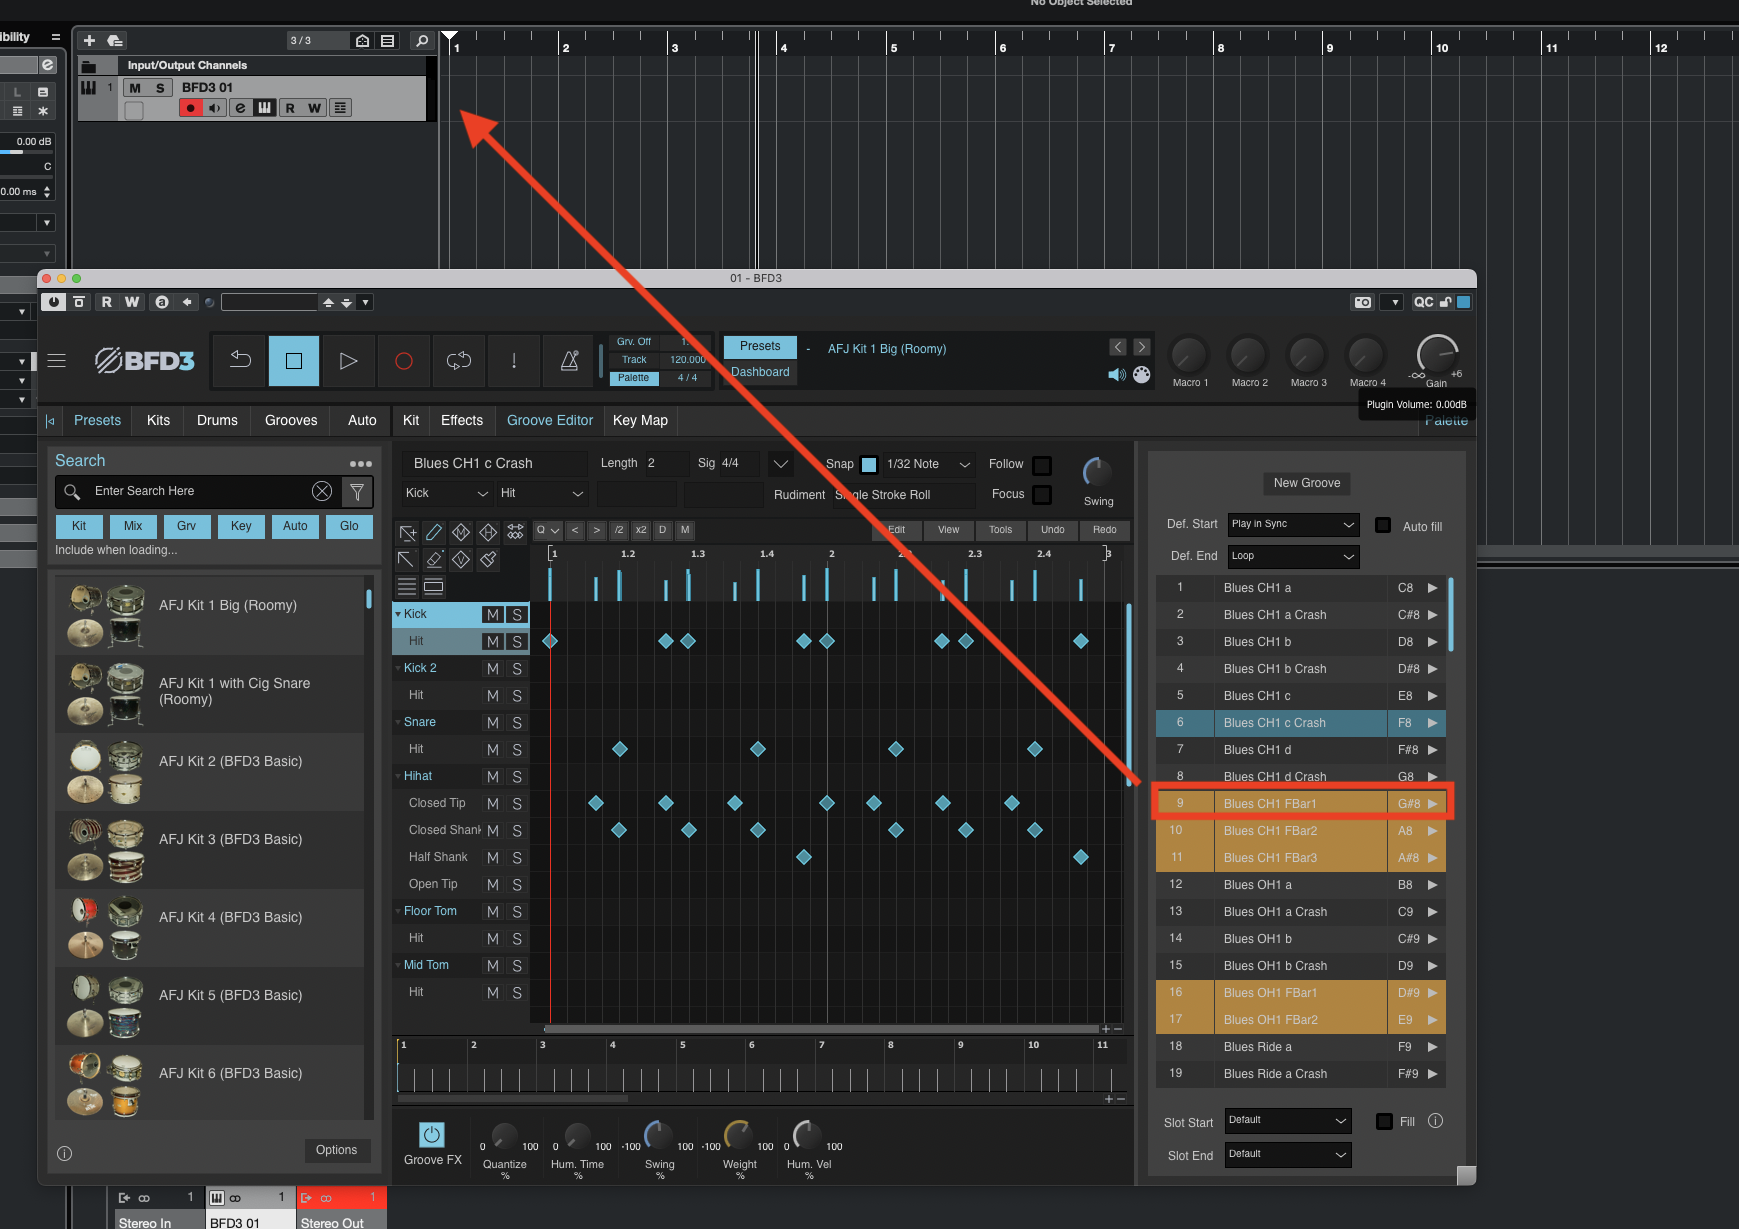Open the BFD3 hamburger menu
This screenshot has height=1229, width=1739.
(57, 361)
